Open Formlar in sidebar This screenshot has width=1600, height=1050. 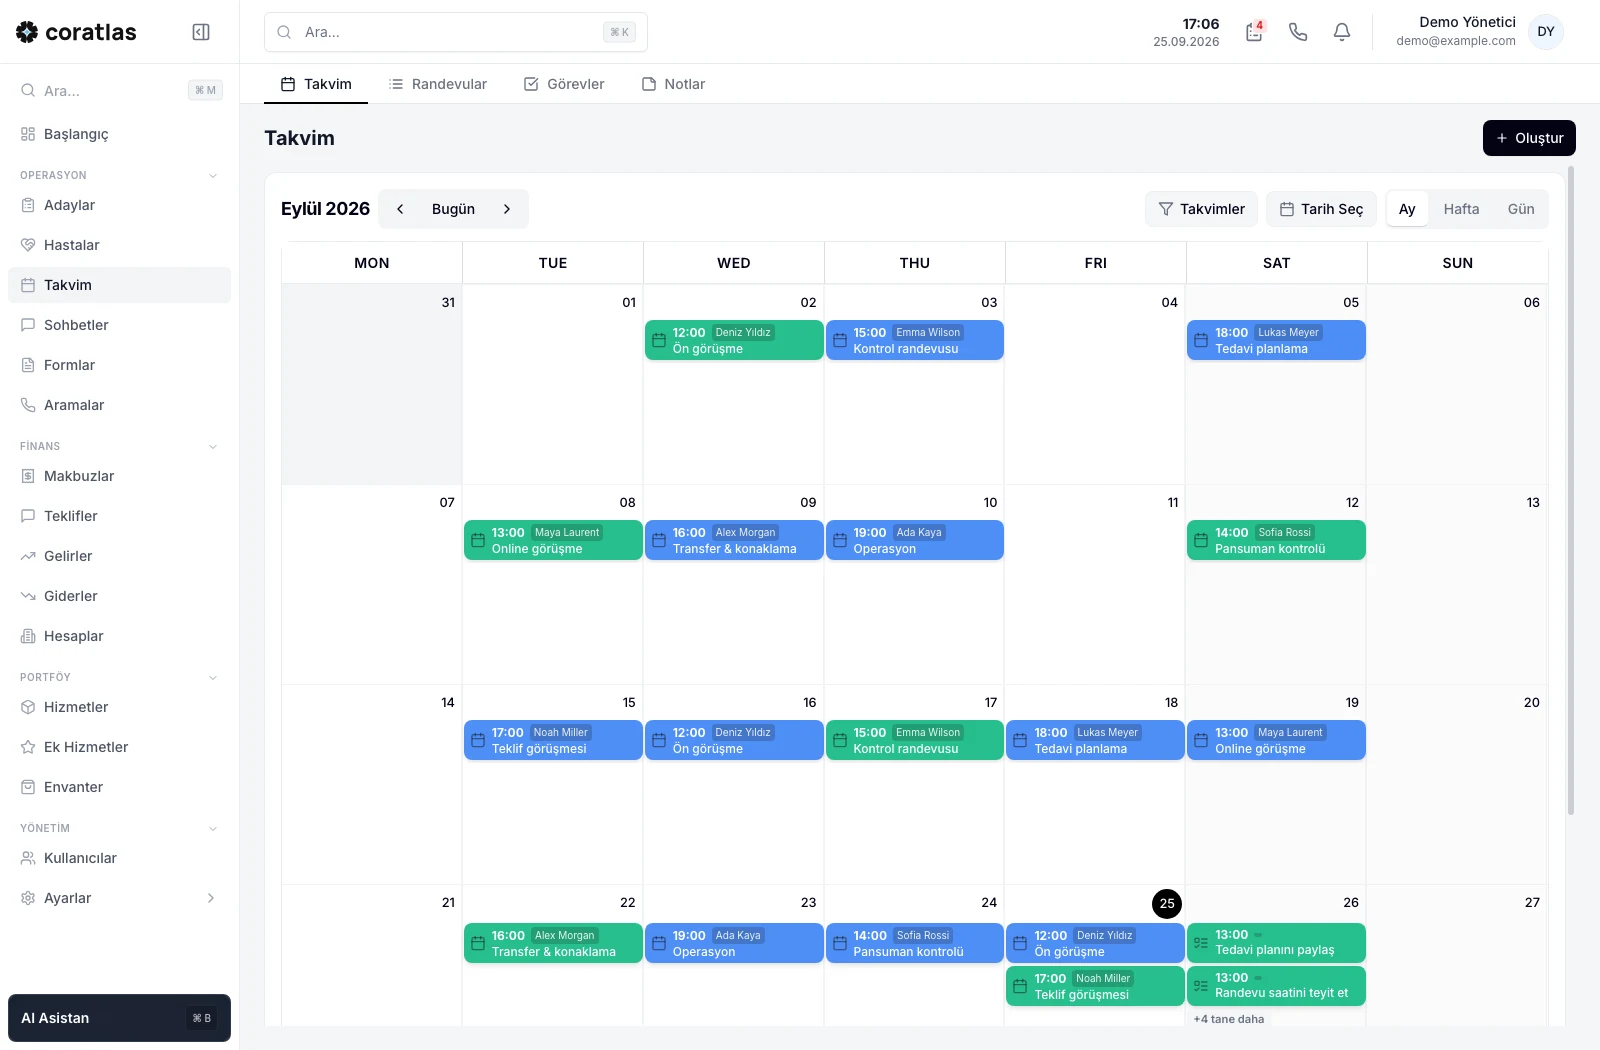[x=119, y=365]
